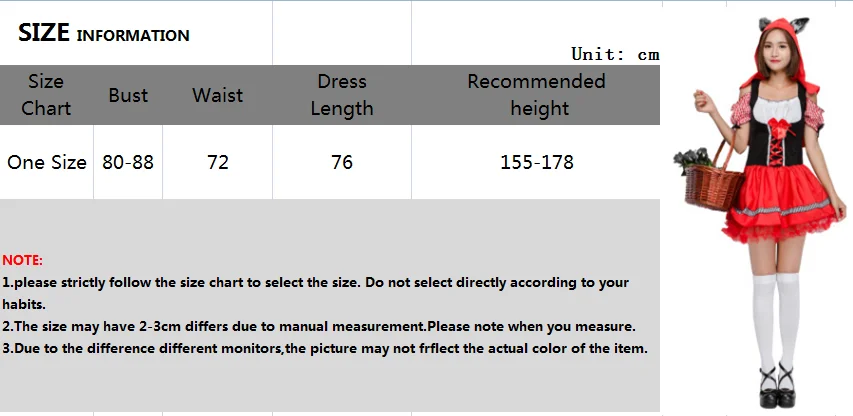Viewport: 853px width, 416px height.
Task: Select the One Size row cell
Action: tap(47, 162)
